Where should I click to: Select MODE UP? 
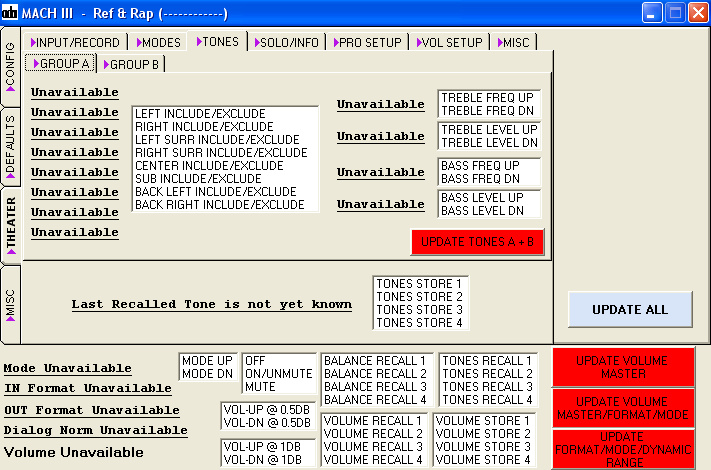click(207, 361)
